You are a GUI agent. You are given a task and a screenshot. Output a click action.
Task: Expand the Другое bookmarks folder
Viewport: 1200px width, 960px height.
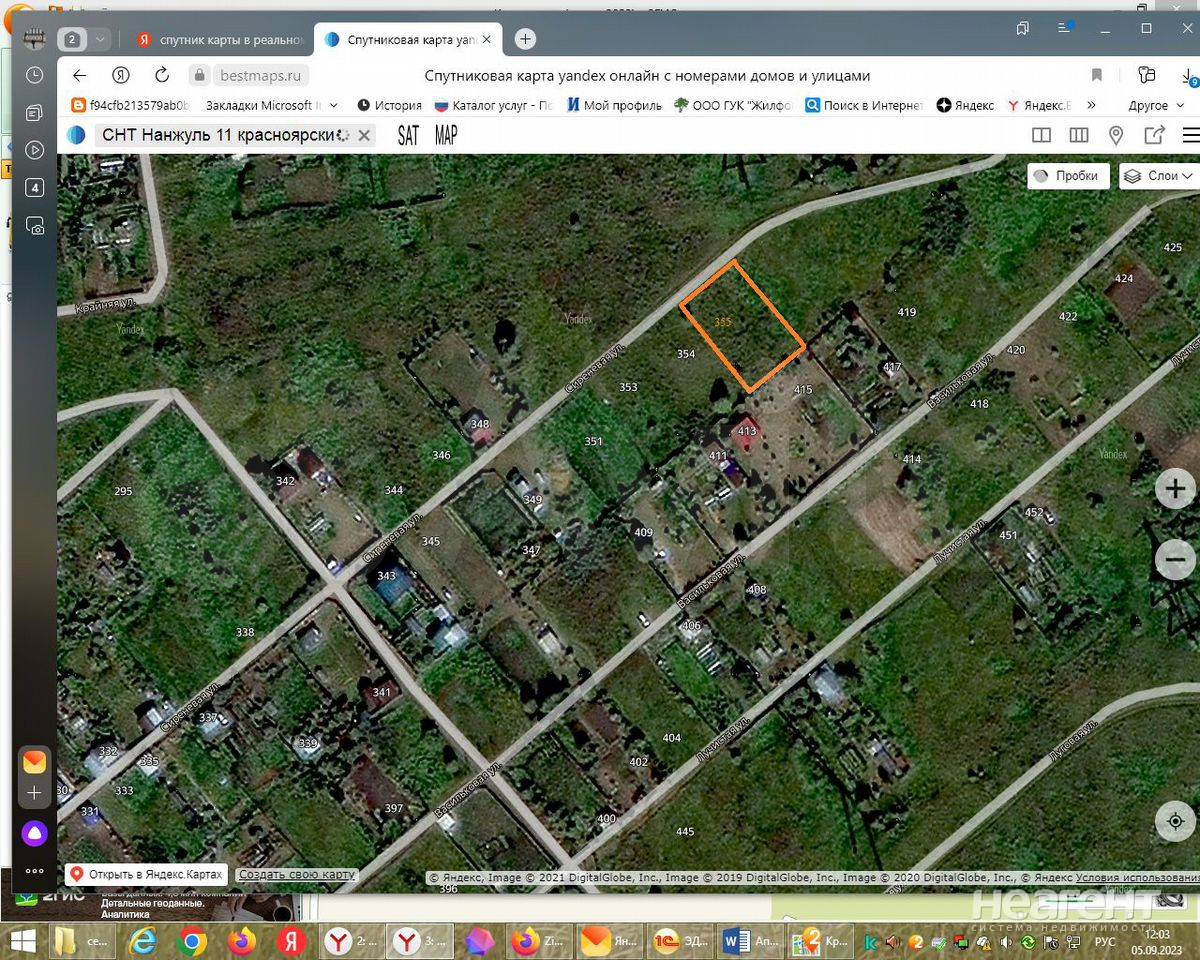pyautogui.click(x=1156, y=105)
